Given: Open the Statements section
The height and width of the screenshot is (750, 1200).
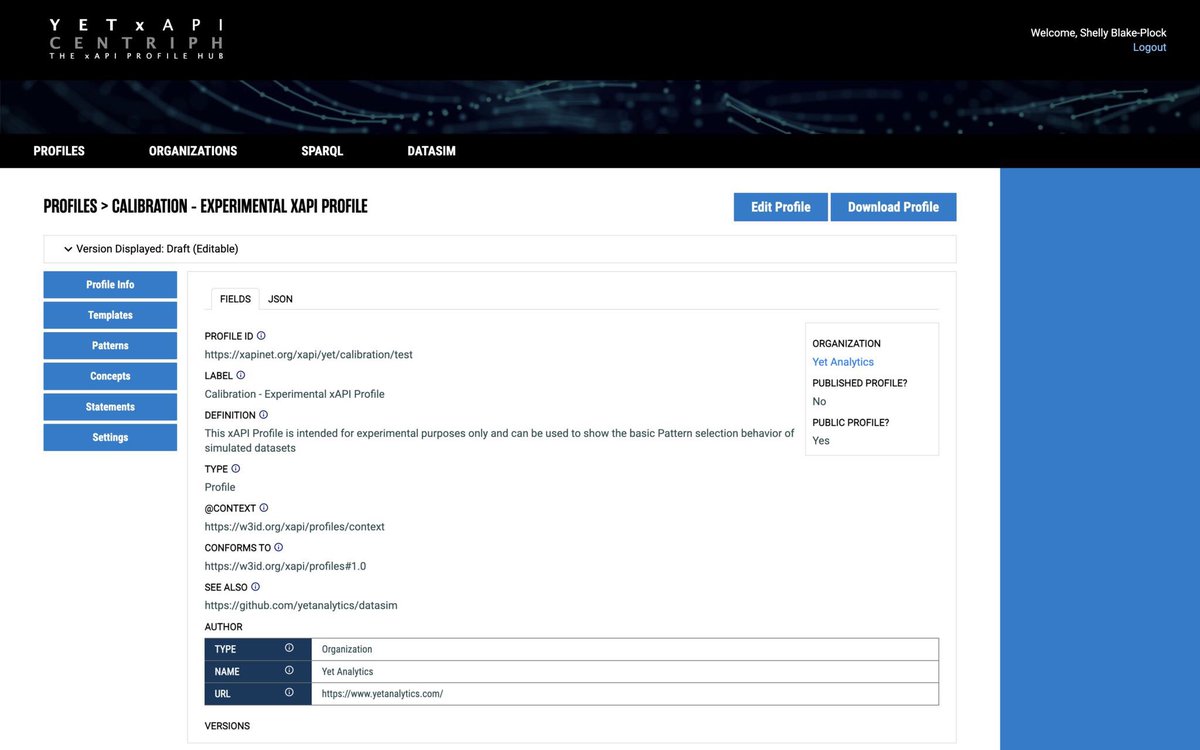Looking at the screenshot, I should tap(110, 407).
